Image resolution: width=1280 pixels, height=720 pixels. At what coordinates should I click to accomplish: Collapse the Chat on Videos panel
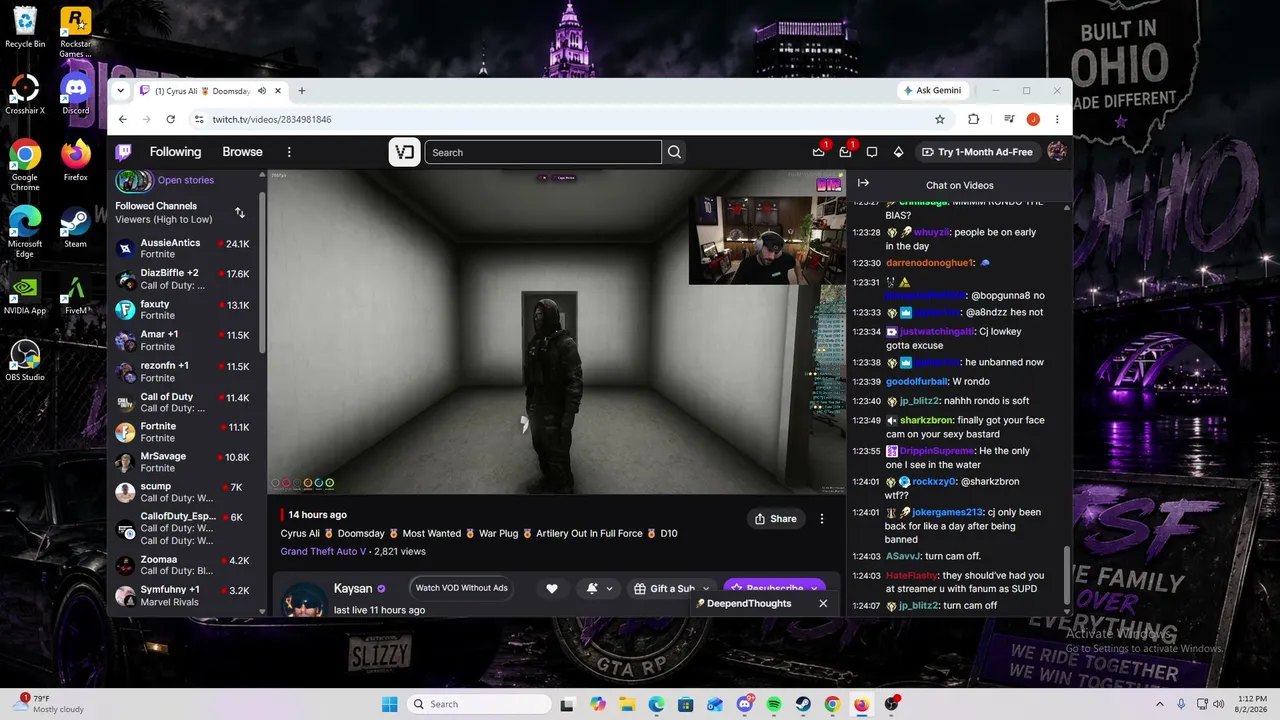pos(863,183)
